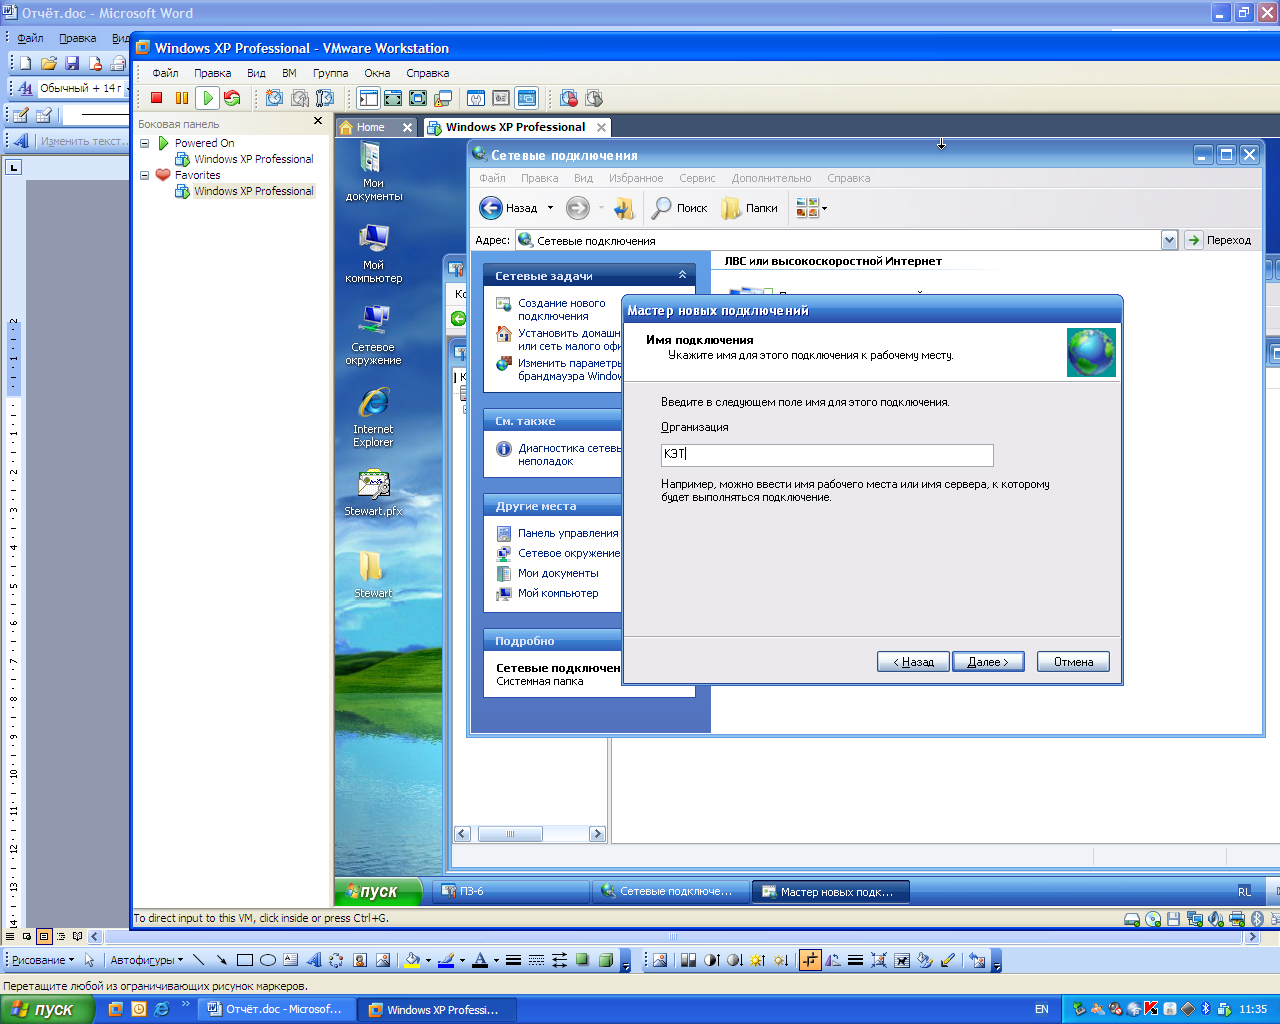
Task: Open the VMware Group menu
Action: pos(330,73)
